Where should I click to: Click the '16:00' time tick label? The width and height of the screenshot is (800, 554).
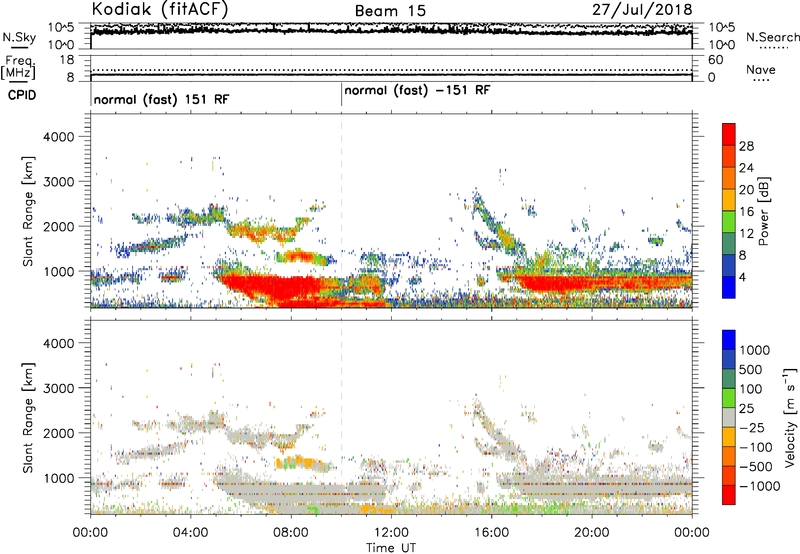(x=491, y=533)
